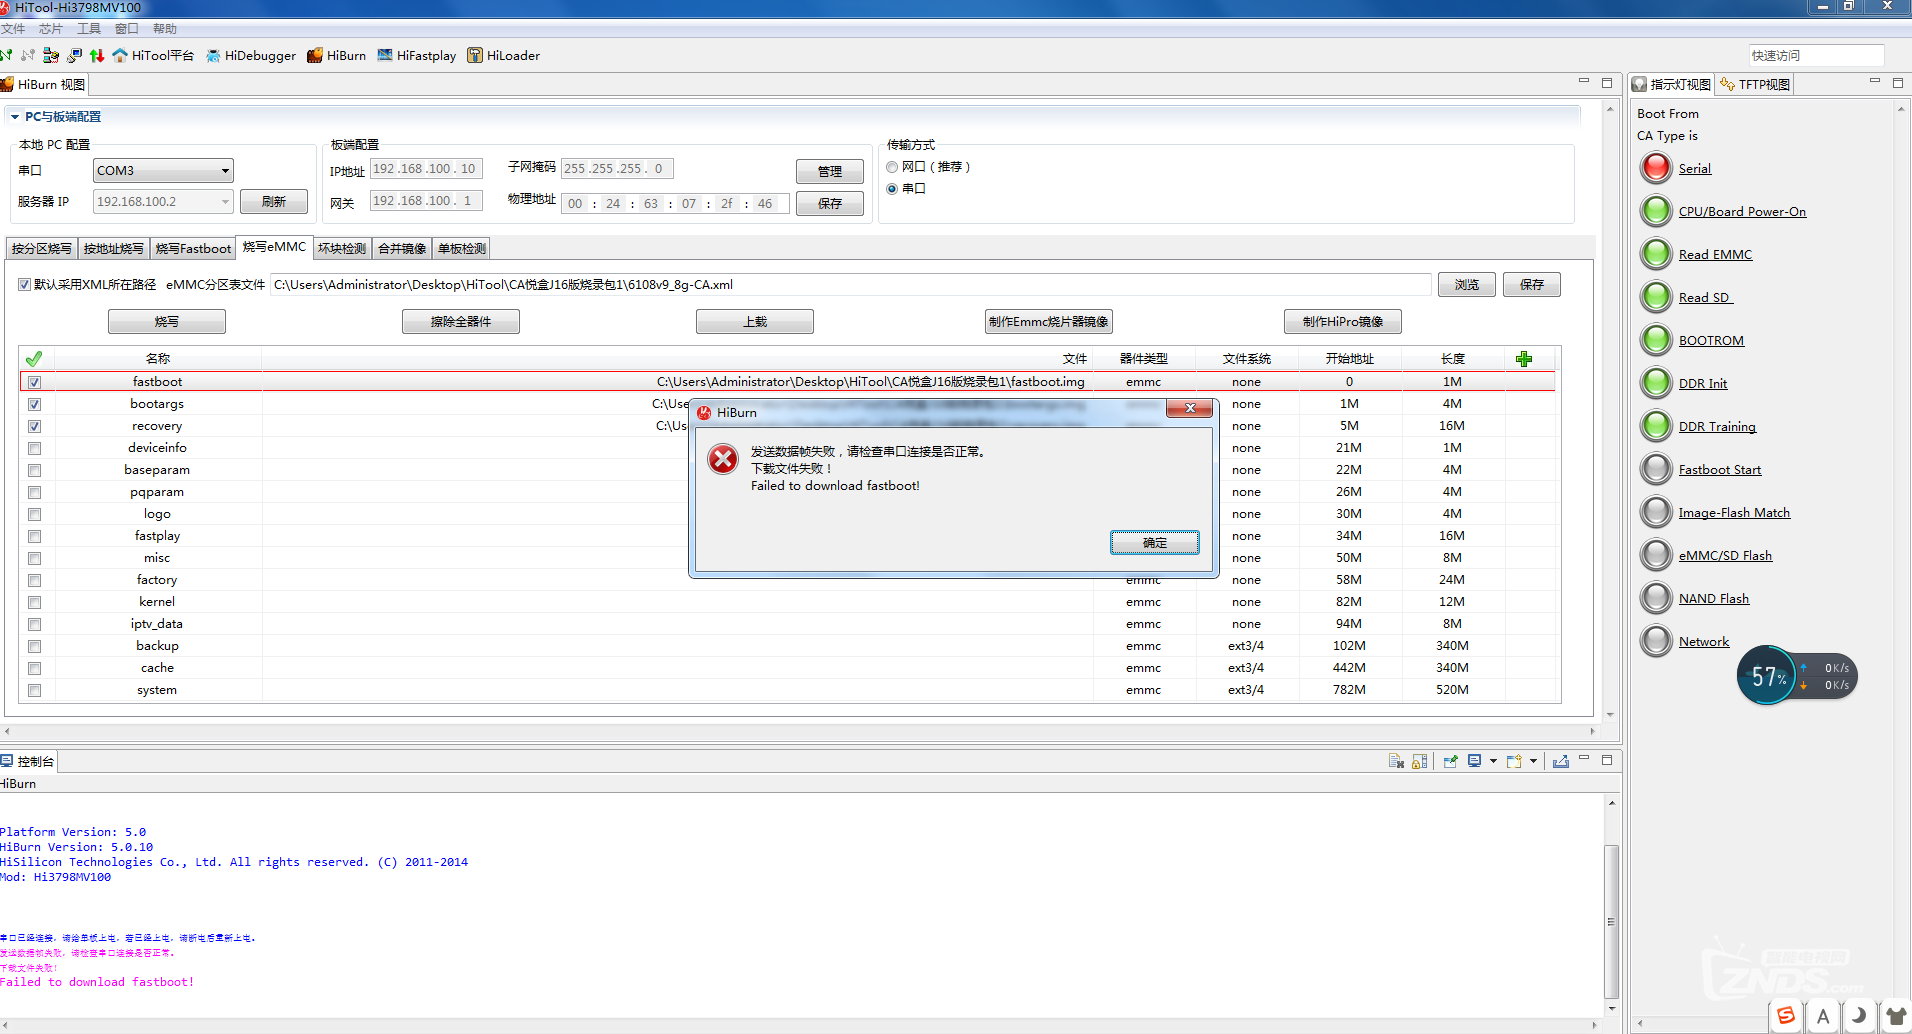Open the Tools menu
1912x1034 pixels.
click(89, 28)
